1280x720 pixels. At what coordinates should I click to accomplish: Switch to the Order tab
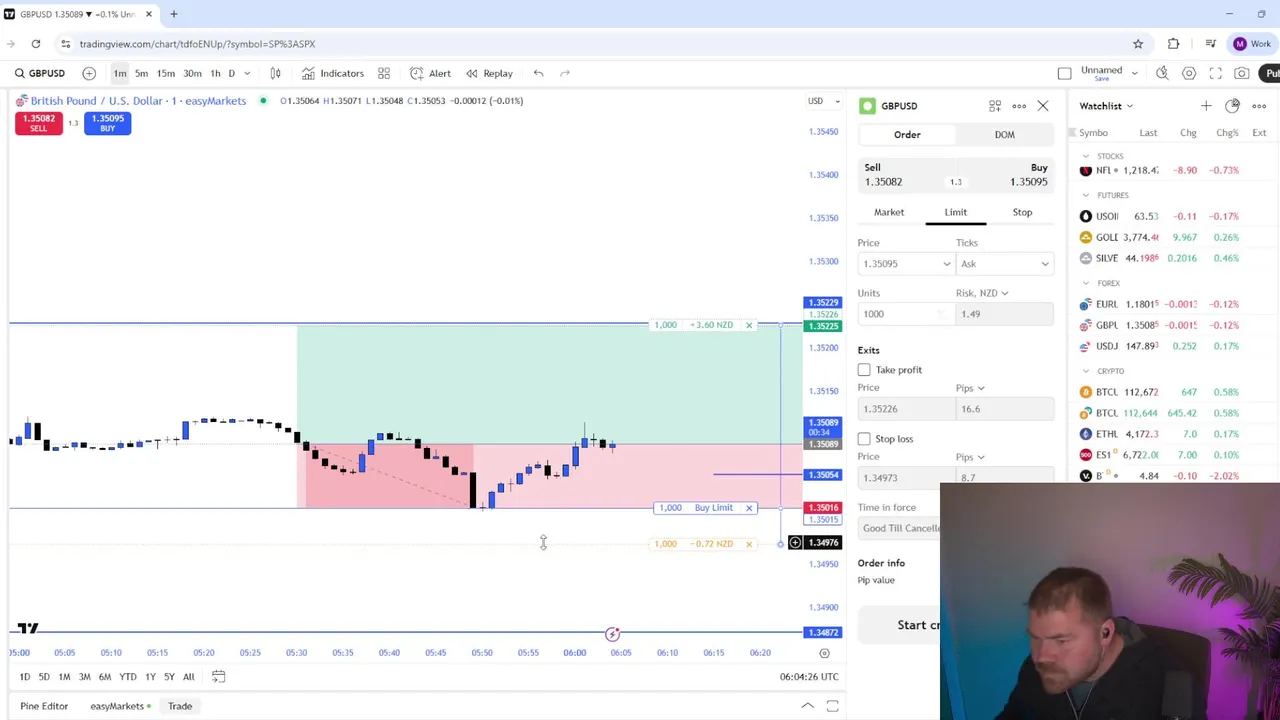point(907,135)
